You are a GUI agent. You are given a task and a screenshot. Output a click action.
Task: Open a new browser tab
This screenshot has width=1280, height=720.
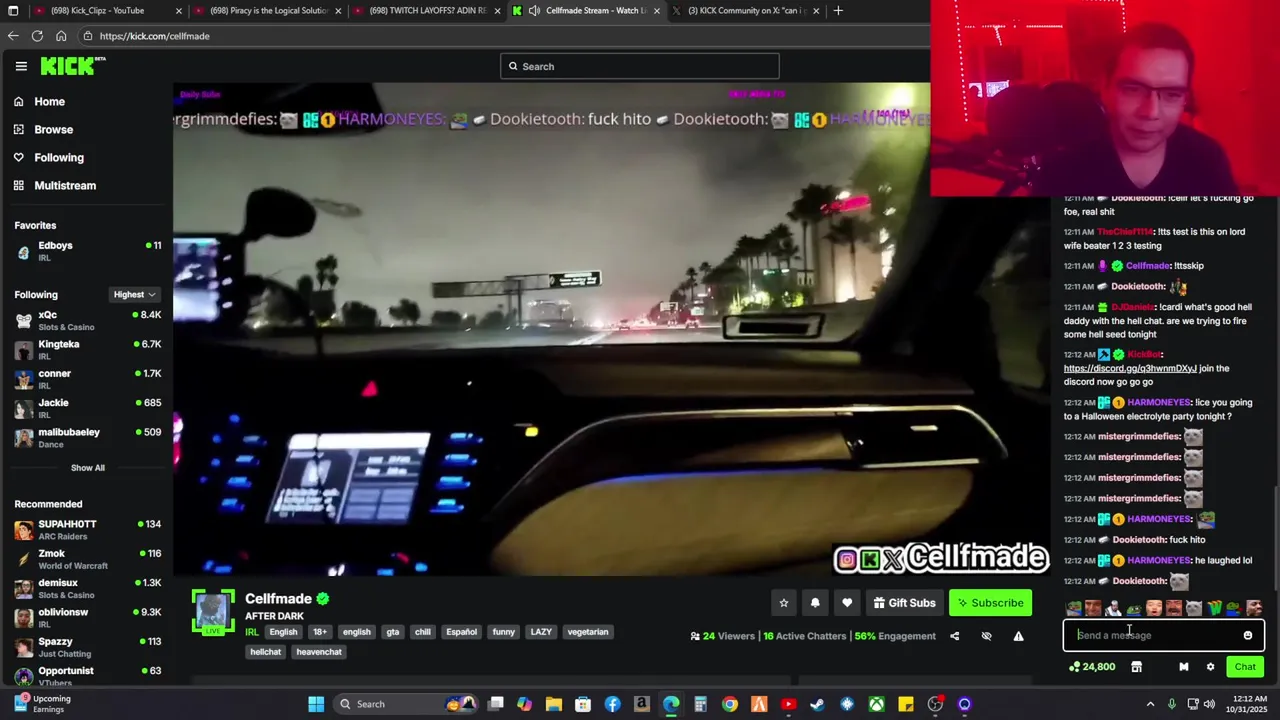point(838,11)
